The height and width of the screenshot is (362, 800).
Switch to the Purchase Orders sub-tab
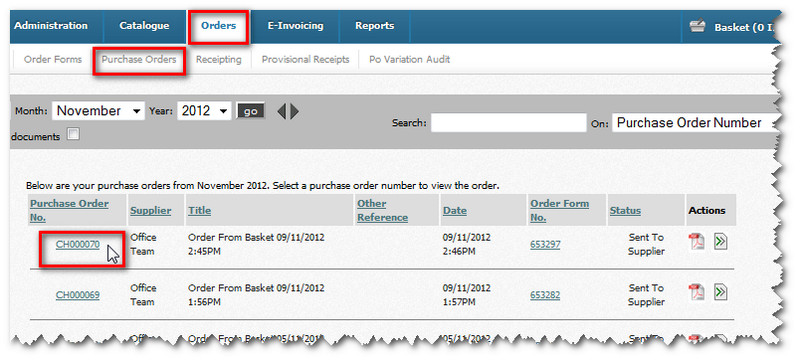139,60
